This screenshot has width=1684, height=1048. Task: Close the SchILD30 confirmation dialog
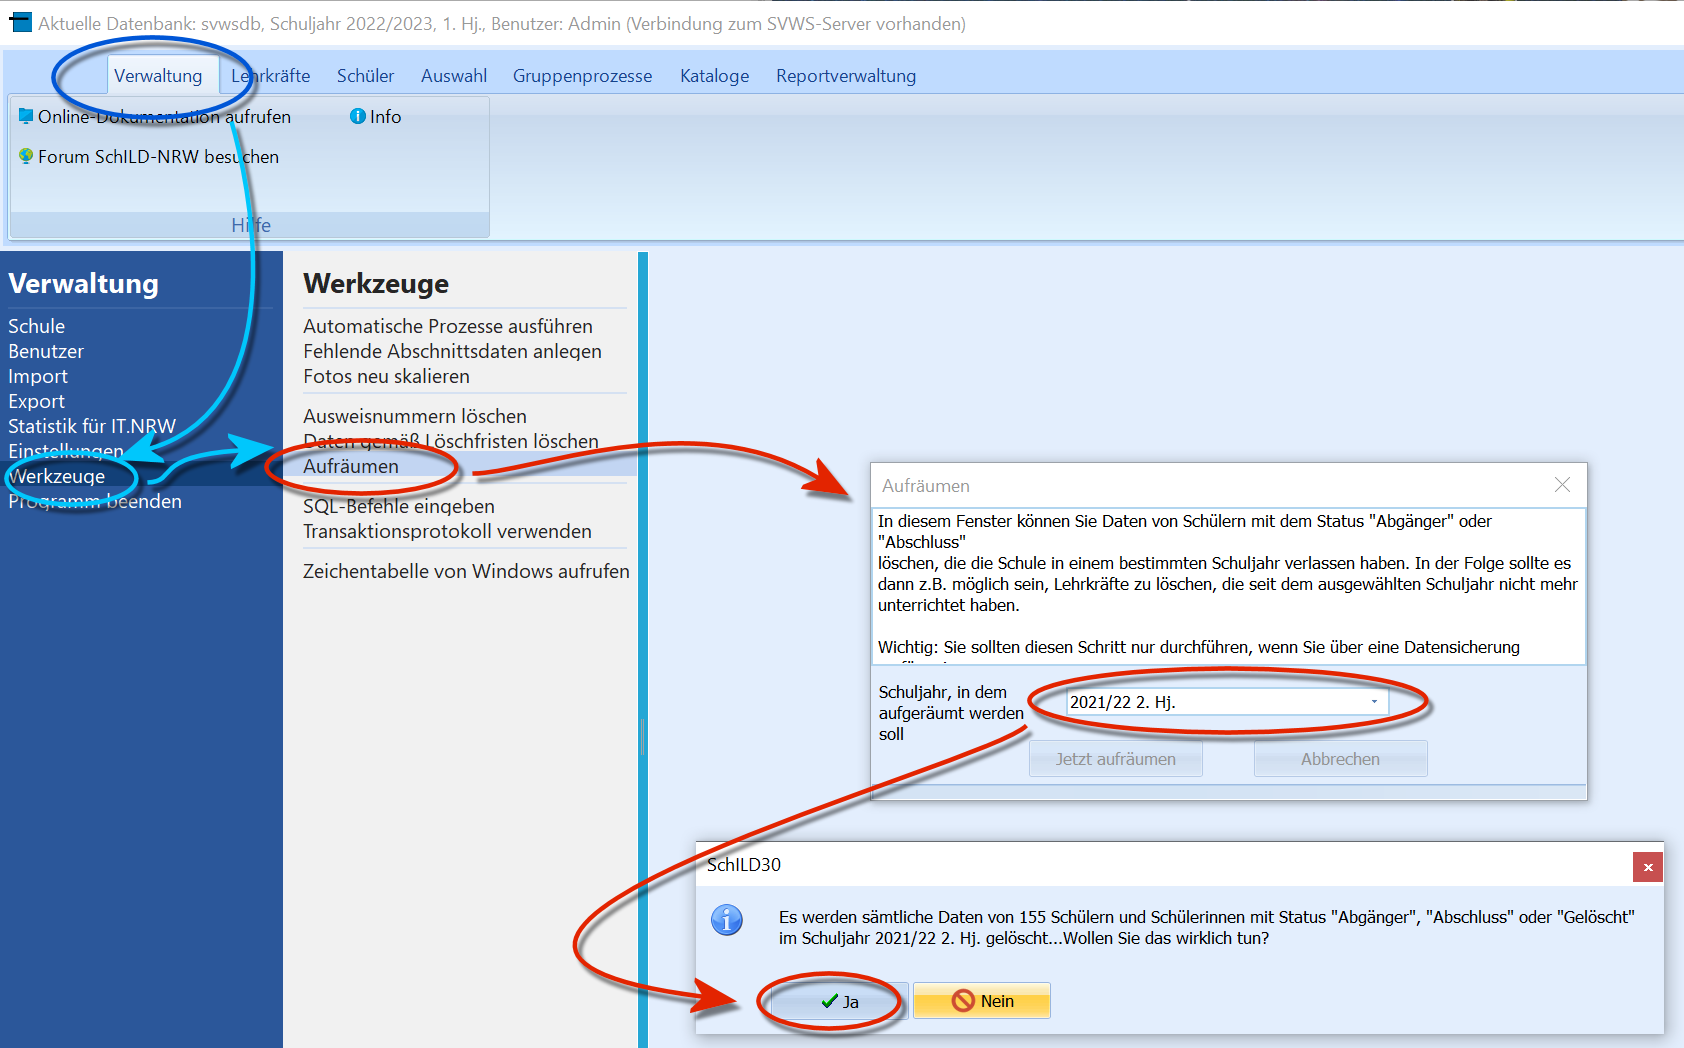1648,867
